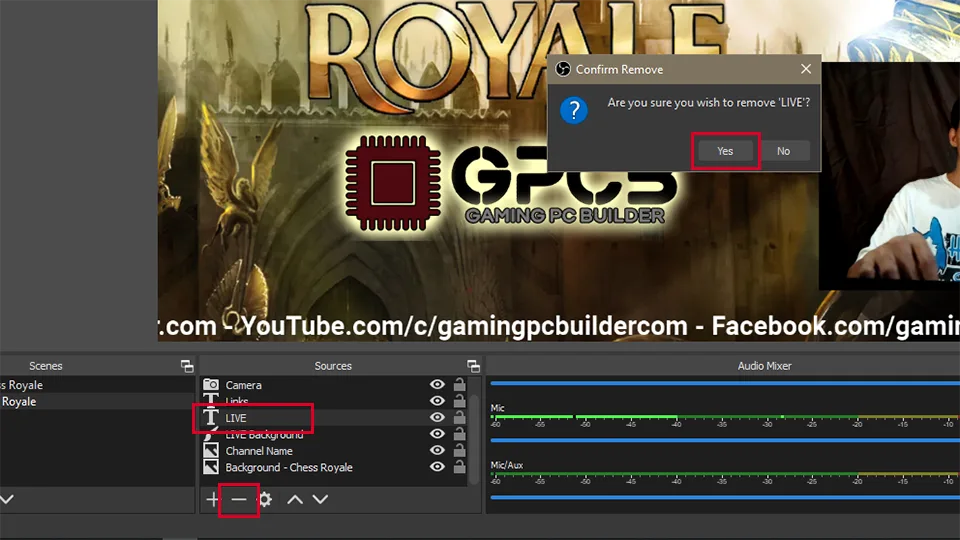Click LIVE text source type icon

(x=211, y=417)
